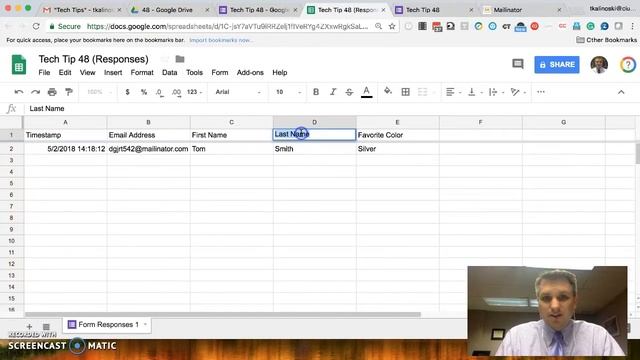
Task: Open Other Bookmarks folder
Action: point(607,40)
